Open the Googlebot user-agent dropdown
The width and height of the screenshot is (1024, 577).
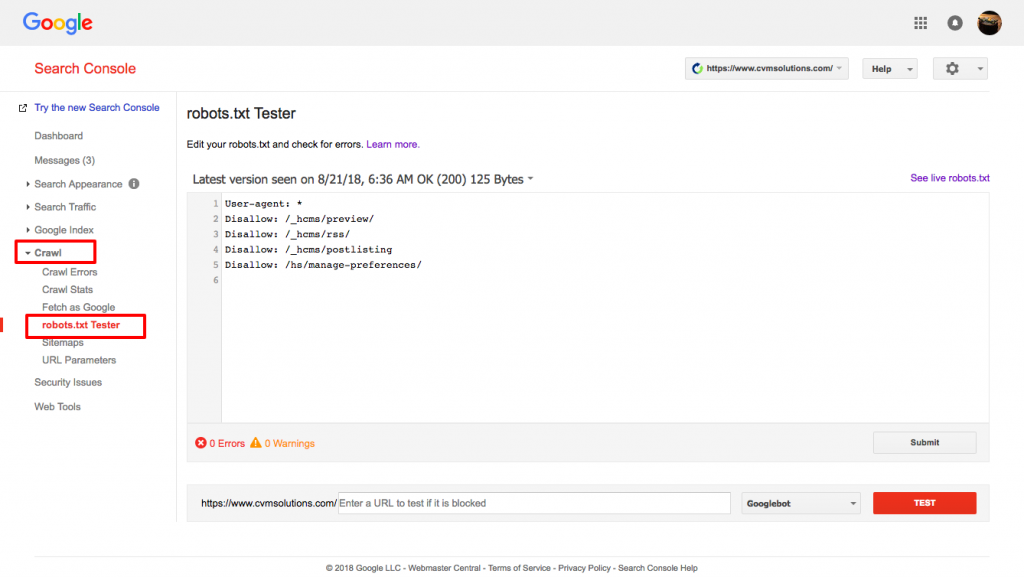pos(801,504)
